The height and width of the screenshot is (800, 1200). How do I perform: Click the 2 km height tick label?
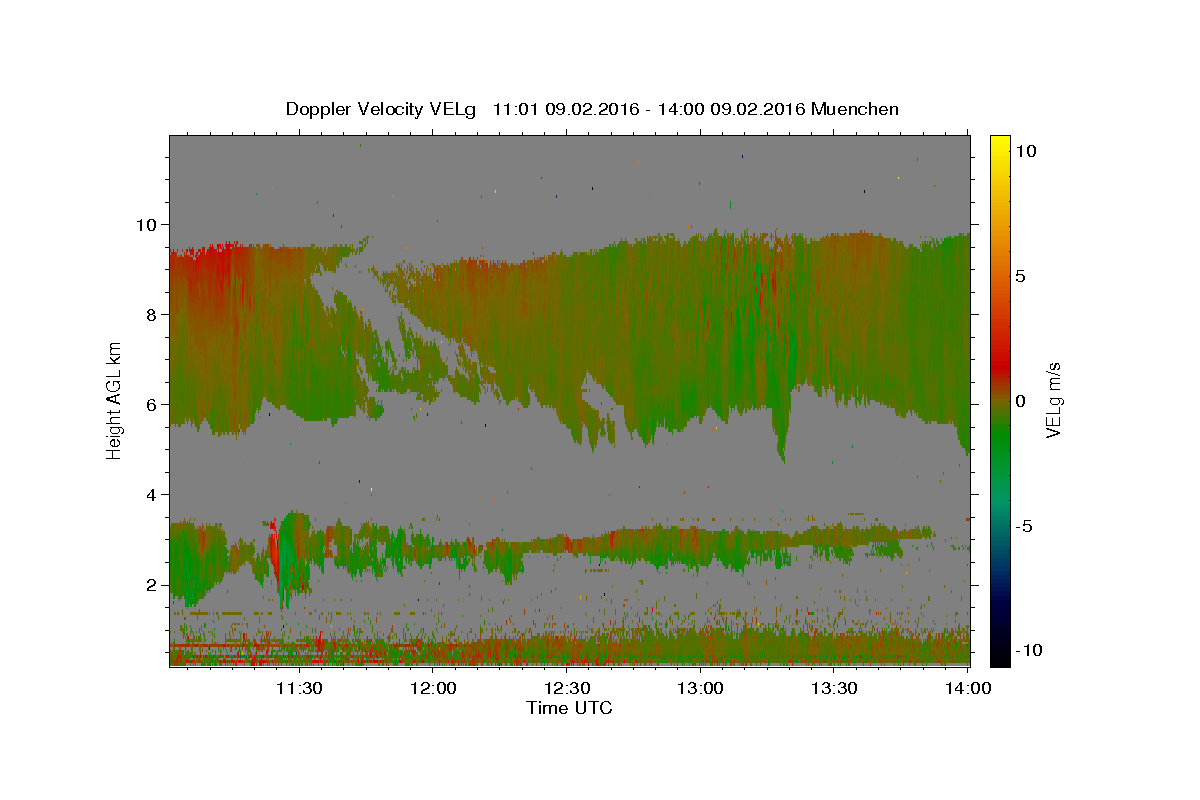[x=154, y=584]
